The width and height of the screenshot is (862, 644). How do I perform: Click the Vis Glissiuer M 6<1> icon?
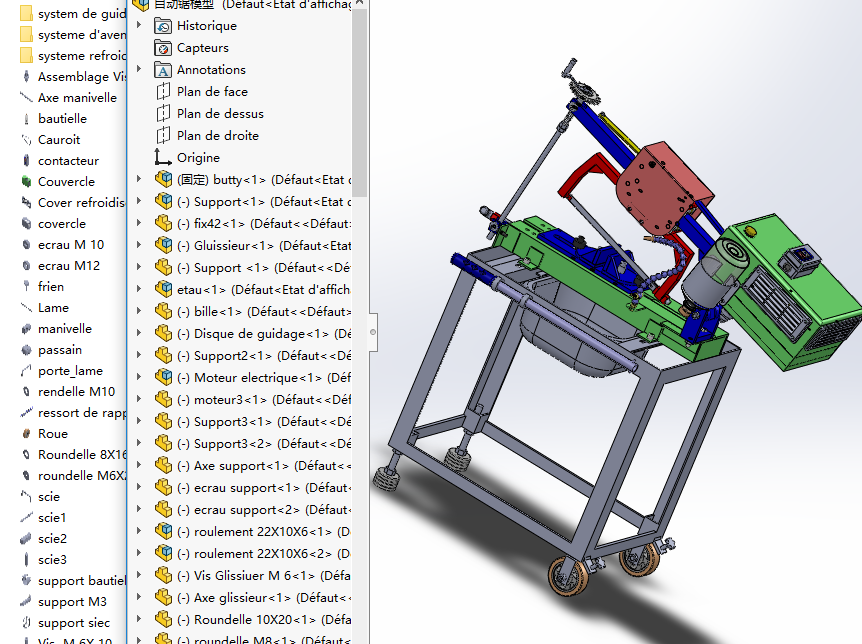[163, 575]
